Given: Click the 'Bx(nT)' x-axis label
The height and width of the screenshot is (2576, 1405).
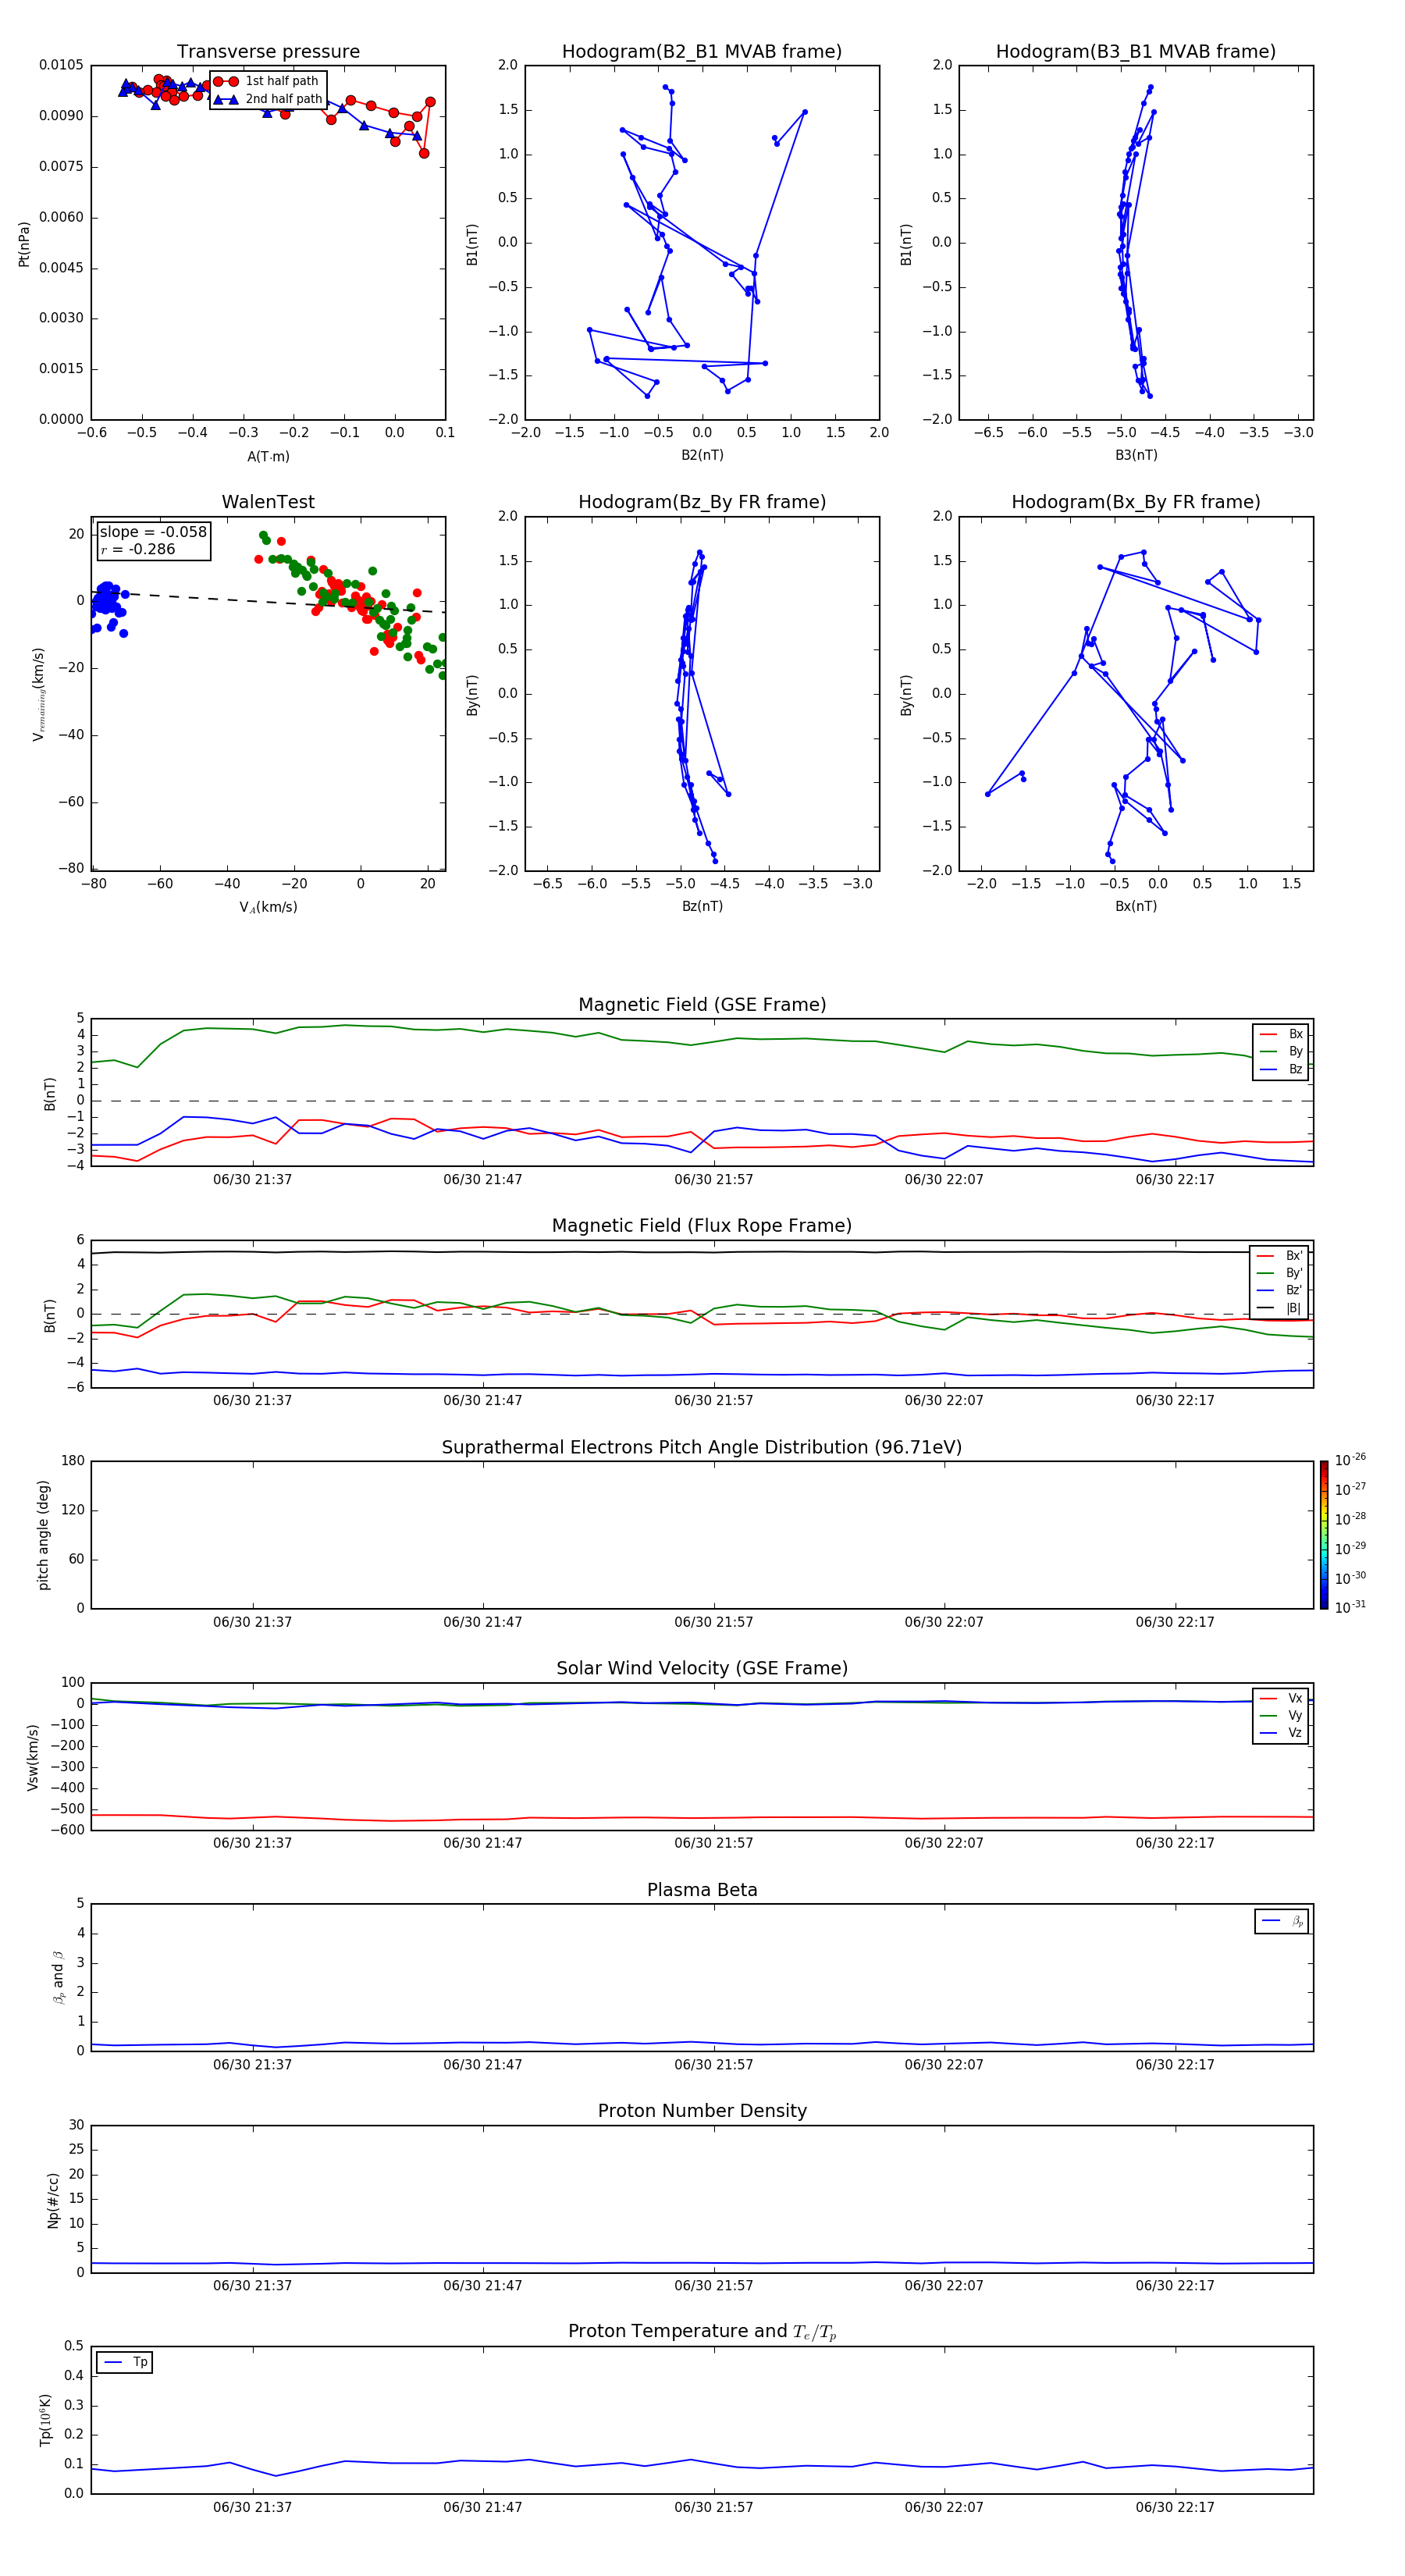Looking at the screenshot, I should point(1136,906).
